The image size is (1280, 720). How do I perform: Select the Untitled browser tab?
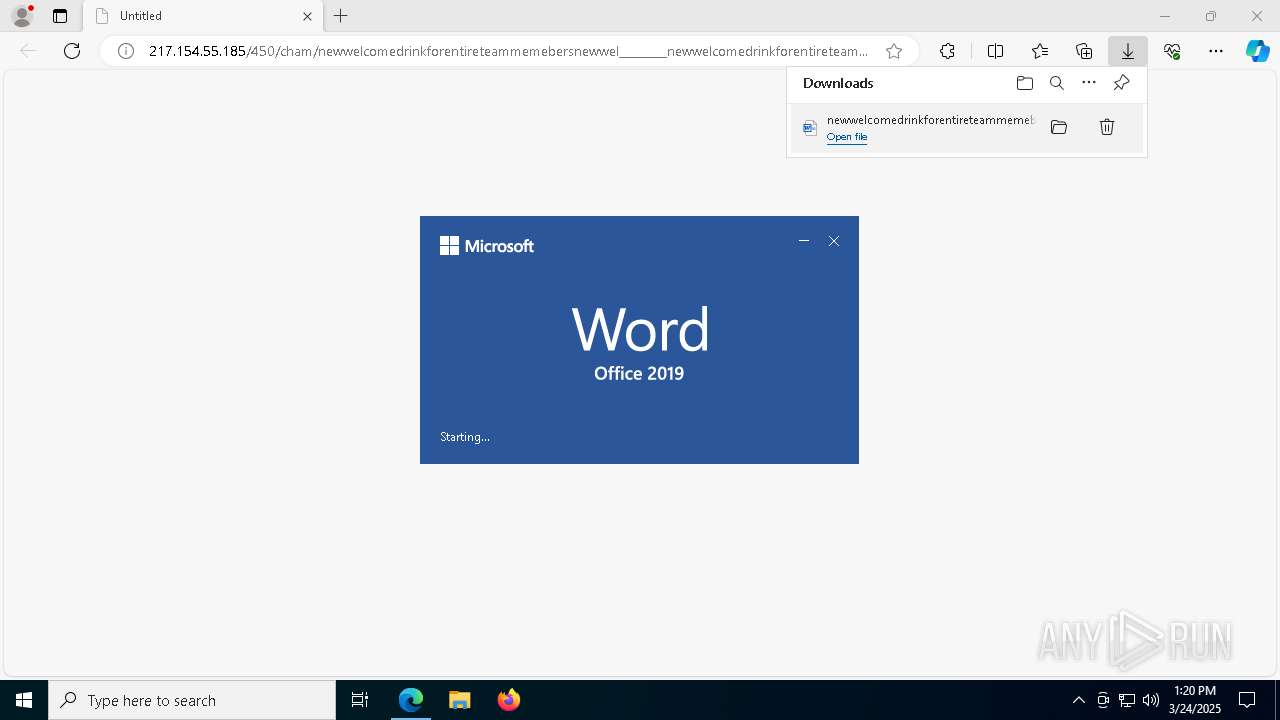(x=203, y=16)
